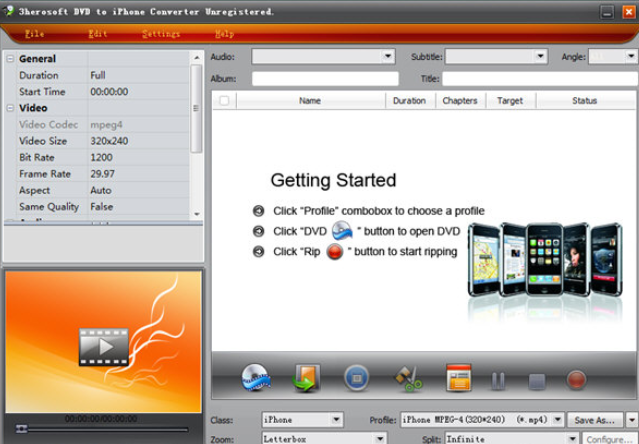The width and height of the screenshot is (639, 444).
Task: Collapse the Video property group
Action: [x=10, y=108]
